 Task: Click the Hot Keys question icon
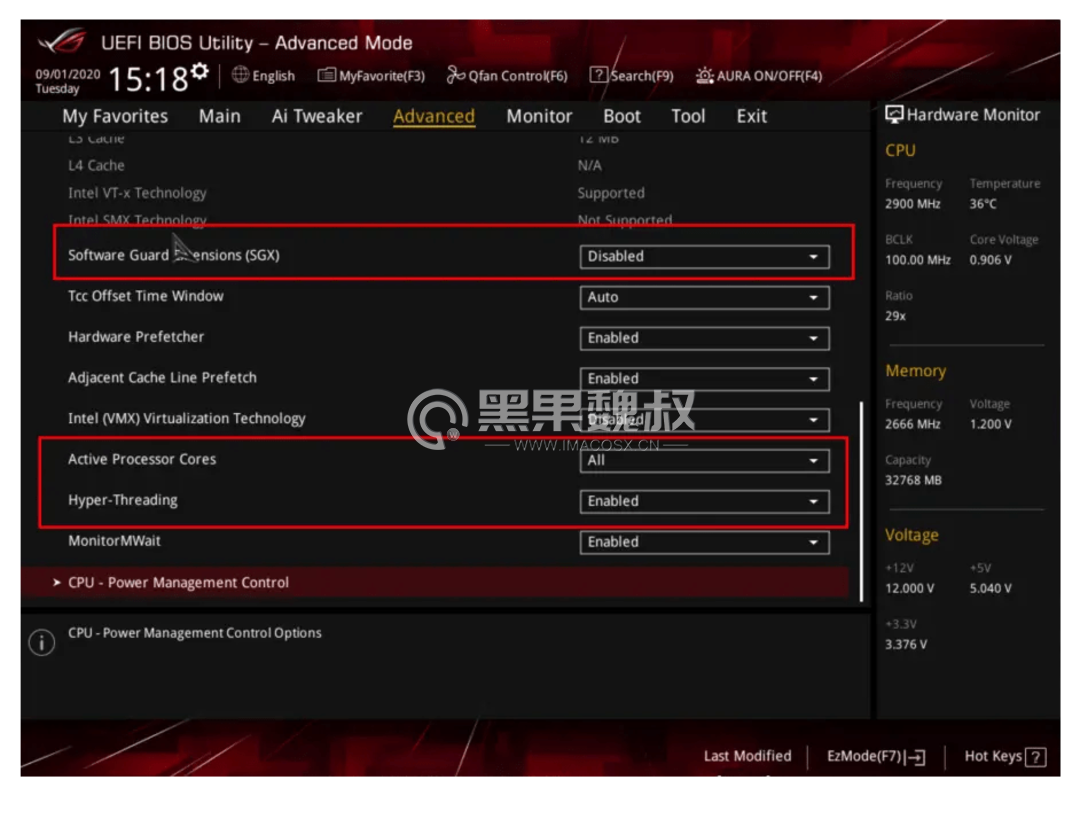tap(1035, 758)
